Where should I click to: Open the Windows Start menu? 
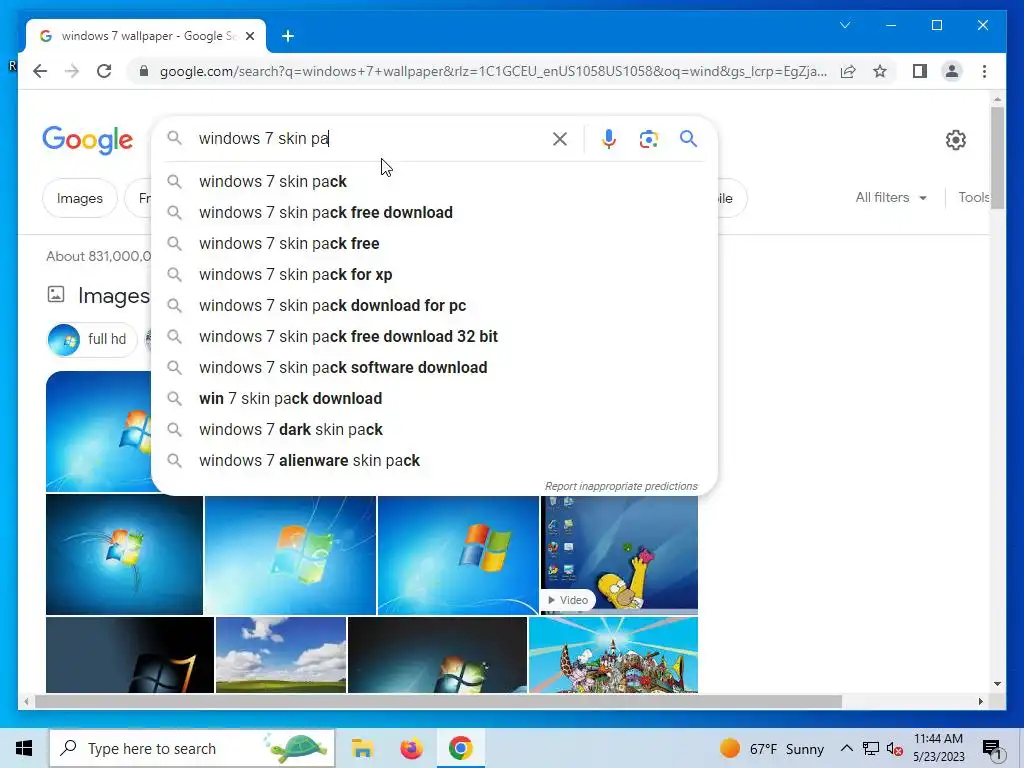pyautogui.click(x=24, y=748)
